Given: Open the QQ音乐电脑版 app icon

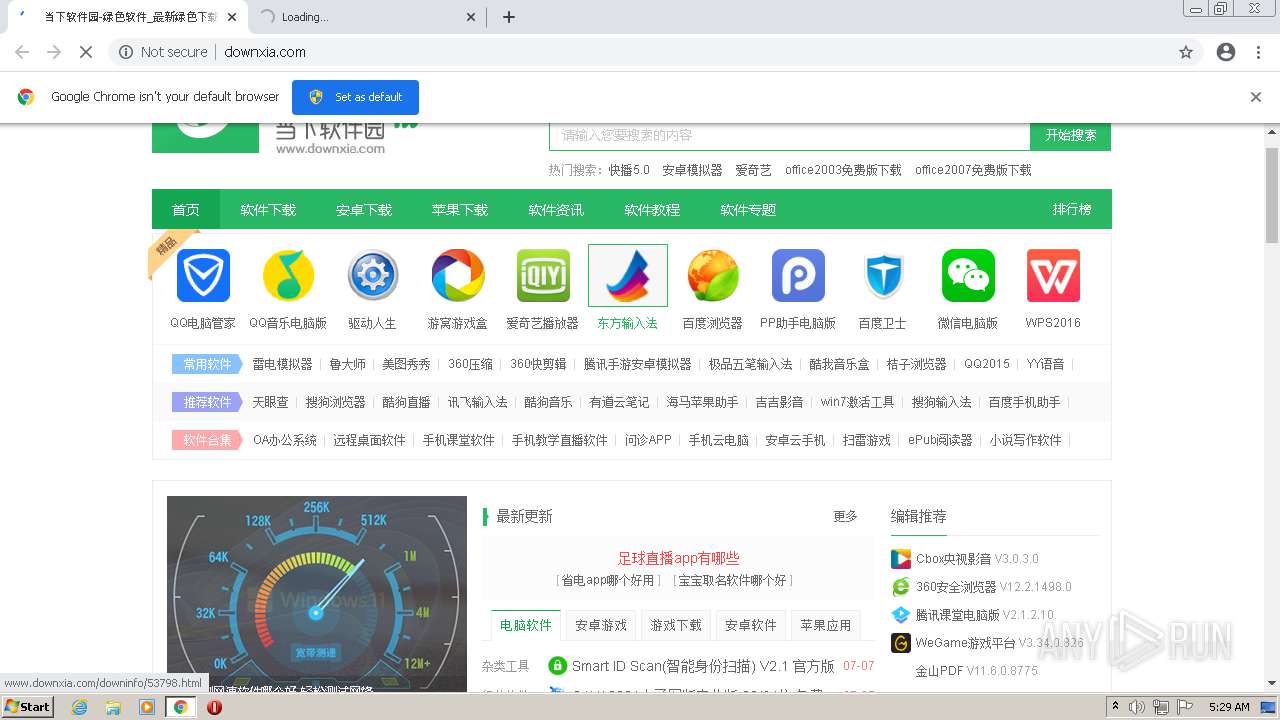Looking at the screenshot, I should [288, 276].
